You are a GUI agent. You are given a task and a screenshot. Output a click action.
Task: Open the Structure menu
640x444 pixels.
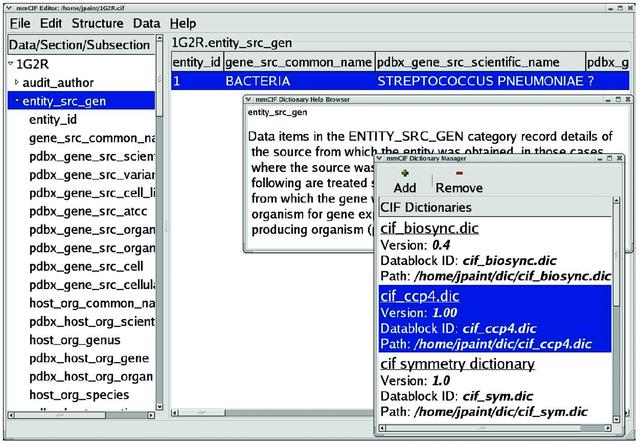[97, 24]
